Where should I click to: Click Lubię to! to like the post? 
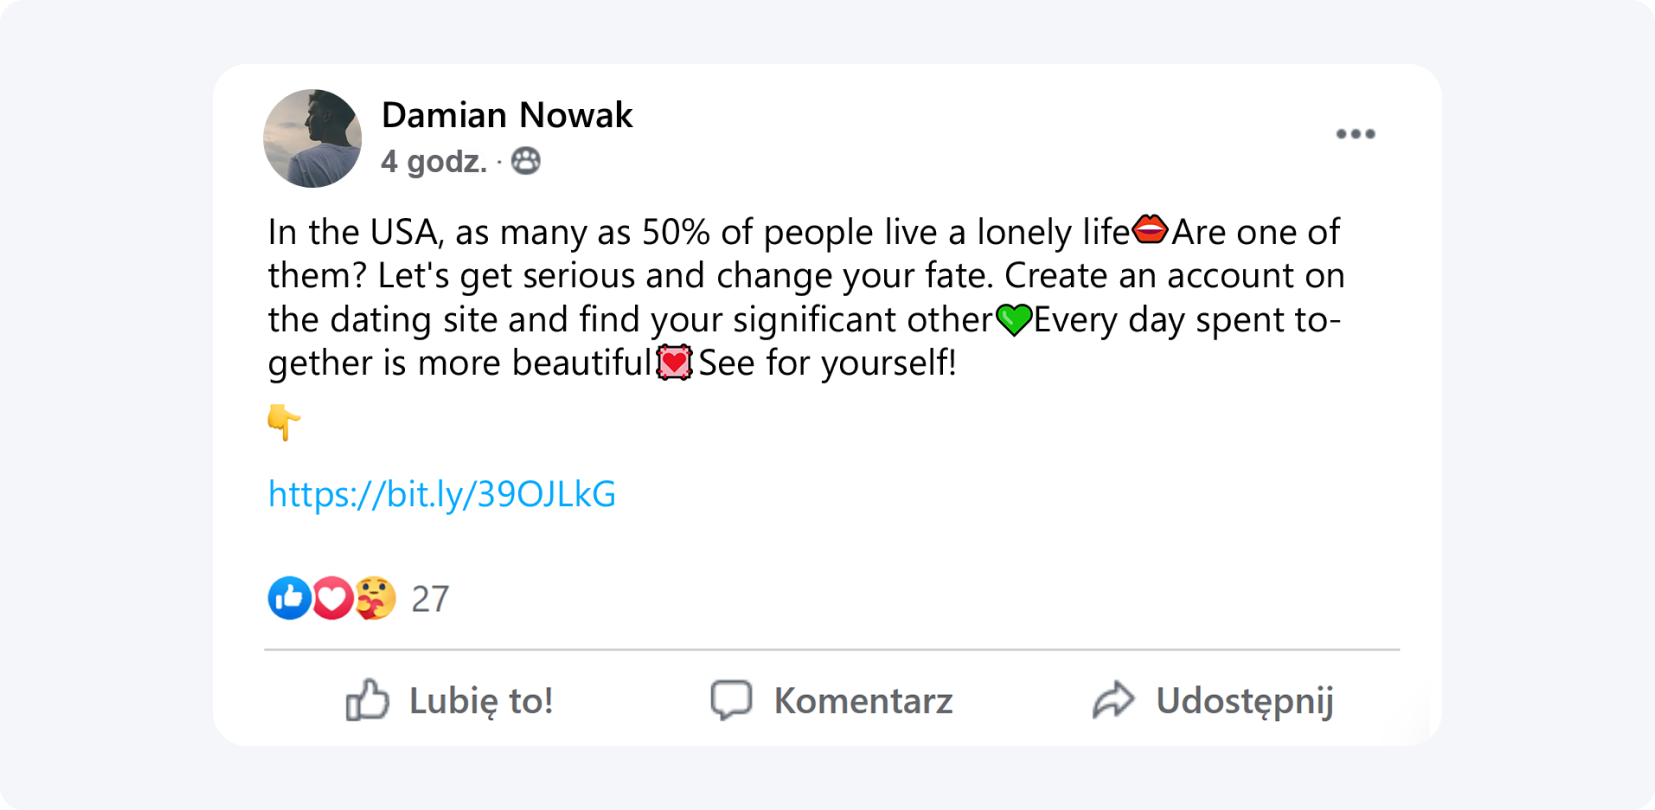coord(478,700)
